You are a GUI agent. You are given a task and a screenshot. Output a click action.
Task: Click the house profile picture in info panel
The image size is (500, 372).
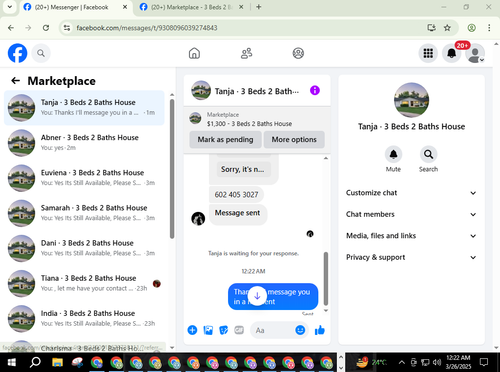pos(411,100)
